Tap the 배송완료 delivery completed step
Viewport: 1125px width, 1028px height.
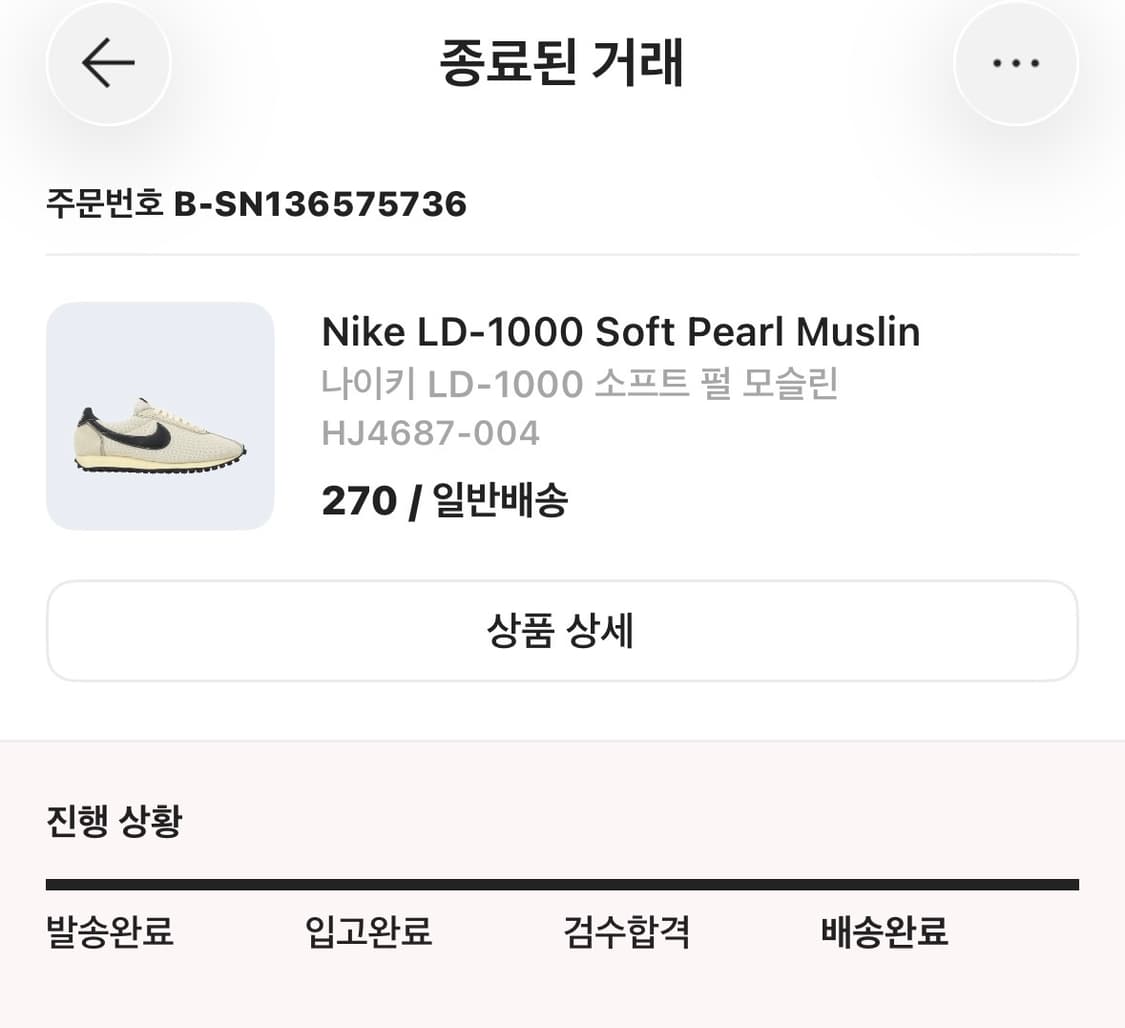[882, 932]
